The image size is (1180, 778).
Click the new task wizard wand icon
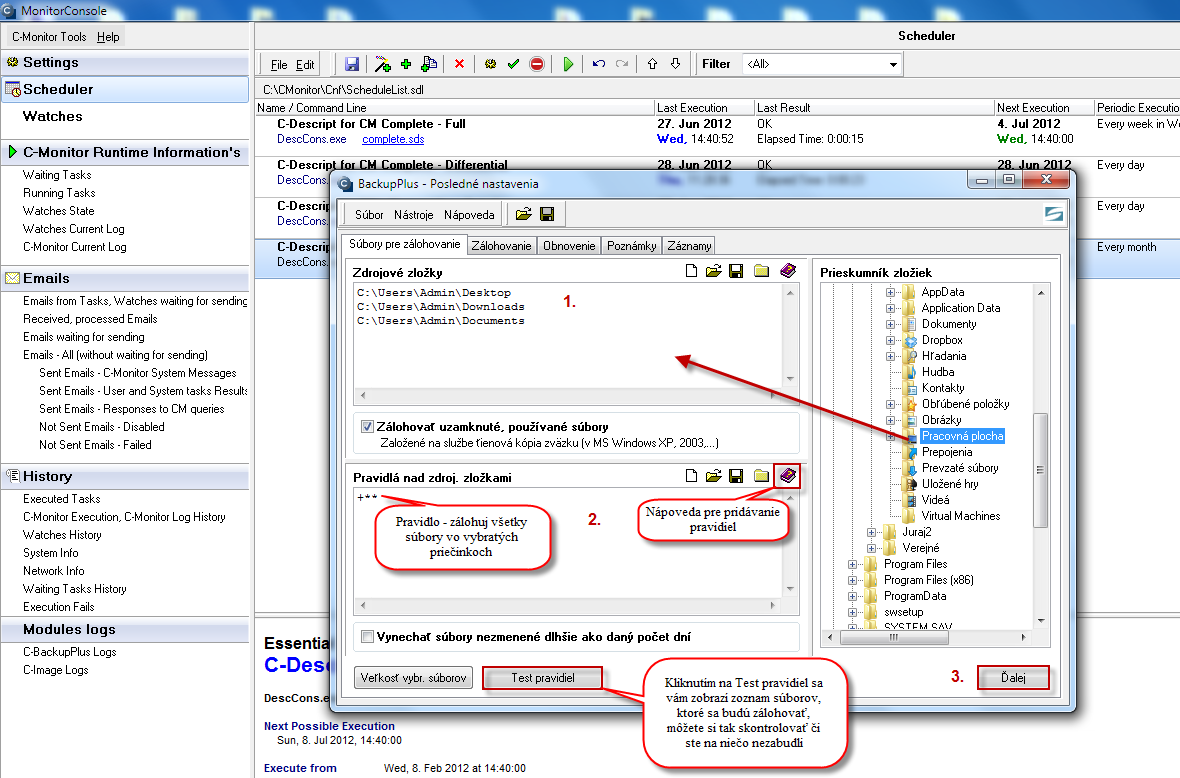point(382,65)
